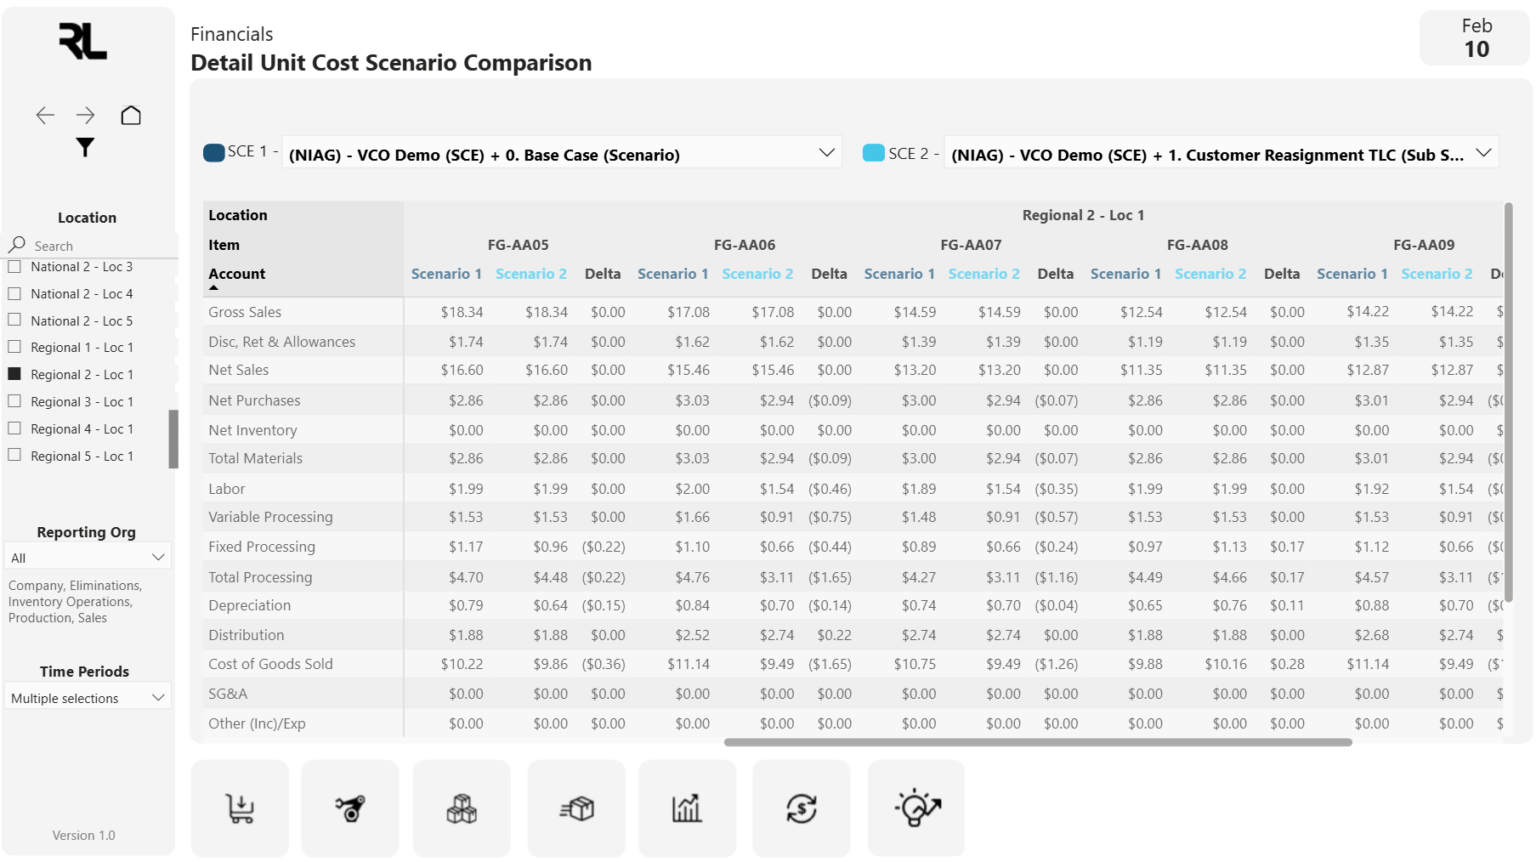Screen dimensions: 1536x862
Task: Open the Time Periods dropdown
Action: 87,697
